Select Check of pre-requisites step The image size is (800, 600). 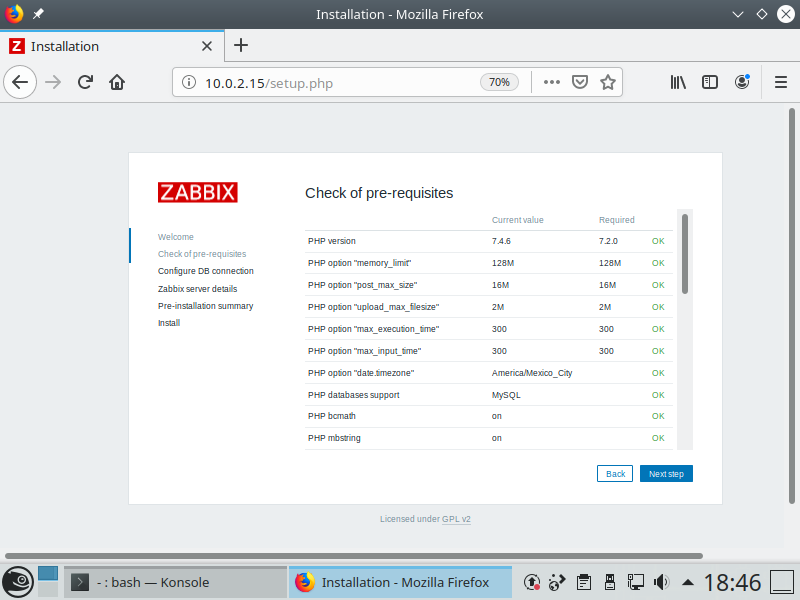coord(202,254)
